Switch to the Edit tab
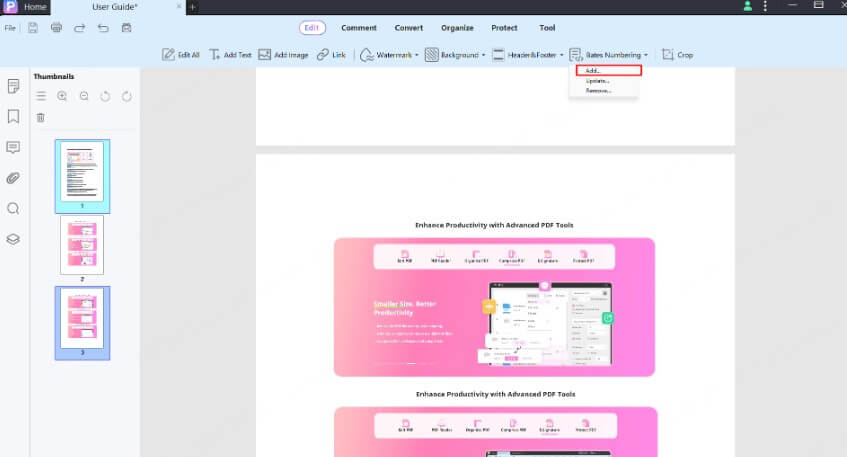 312,28
